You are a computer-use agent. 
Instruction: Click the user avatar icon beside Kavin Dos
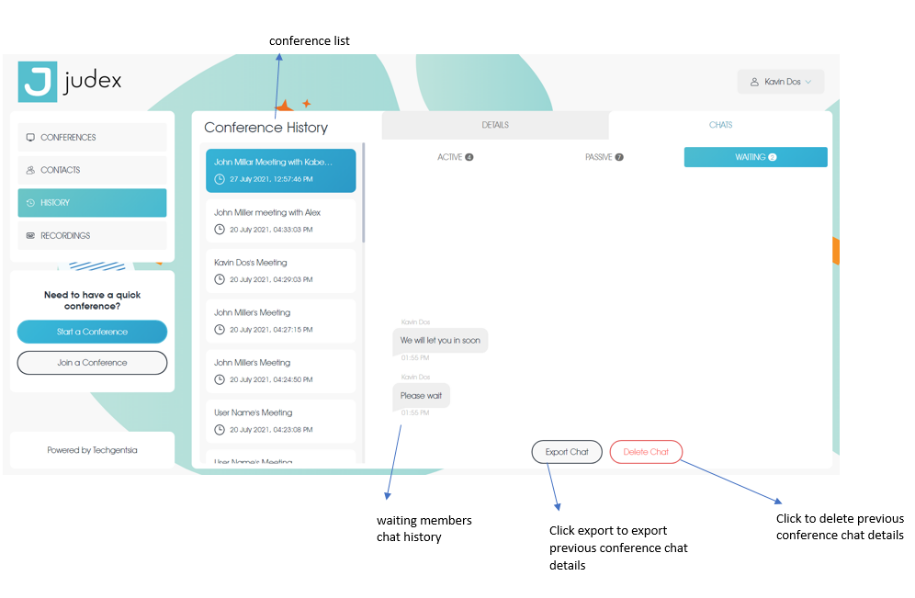pos(755,82)
